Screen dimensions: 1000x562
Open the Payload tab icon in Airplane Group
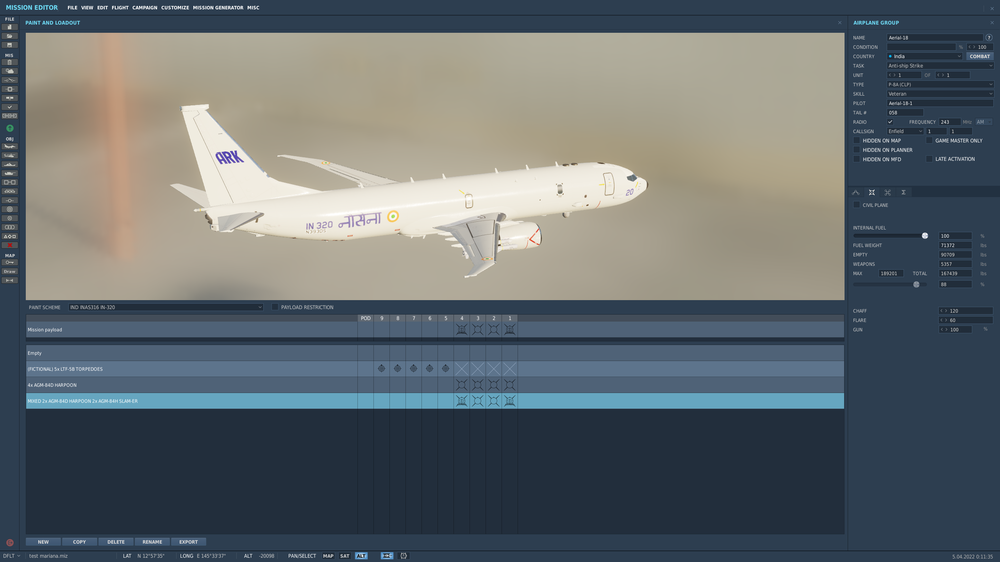pos(872,192)
